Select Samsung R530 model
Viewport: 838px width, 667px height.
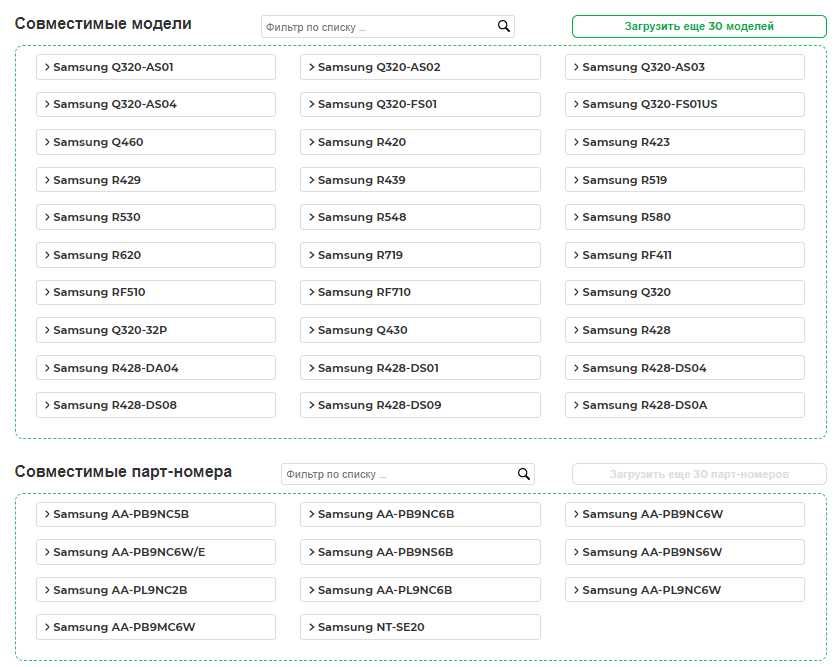(156, 217)
